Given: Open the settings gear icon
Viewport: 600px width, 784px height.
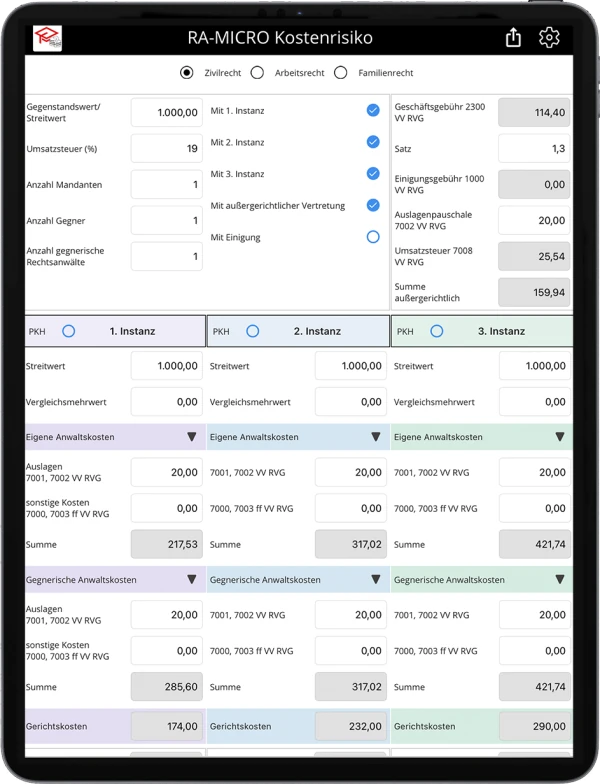Looking at the screenshot, I should click(549, 38).
